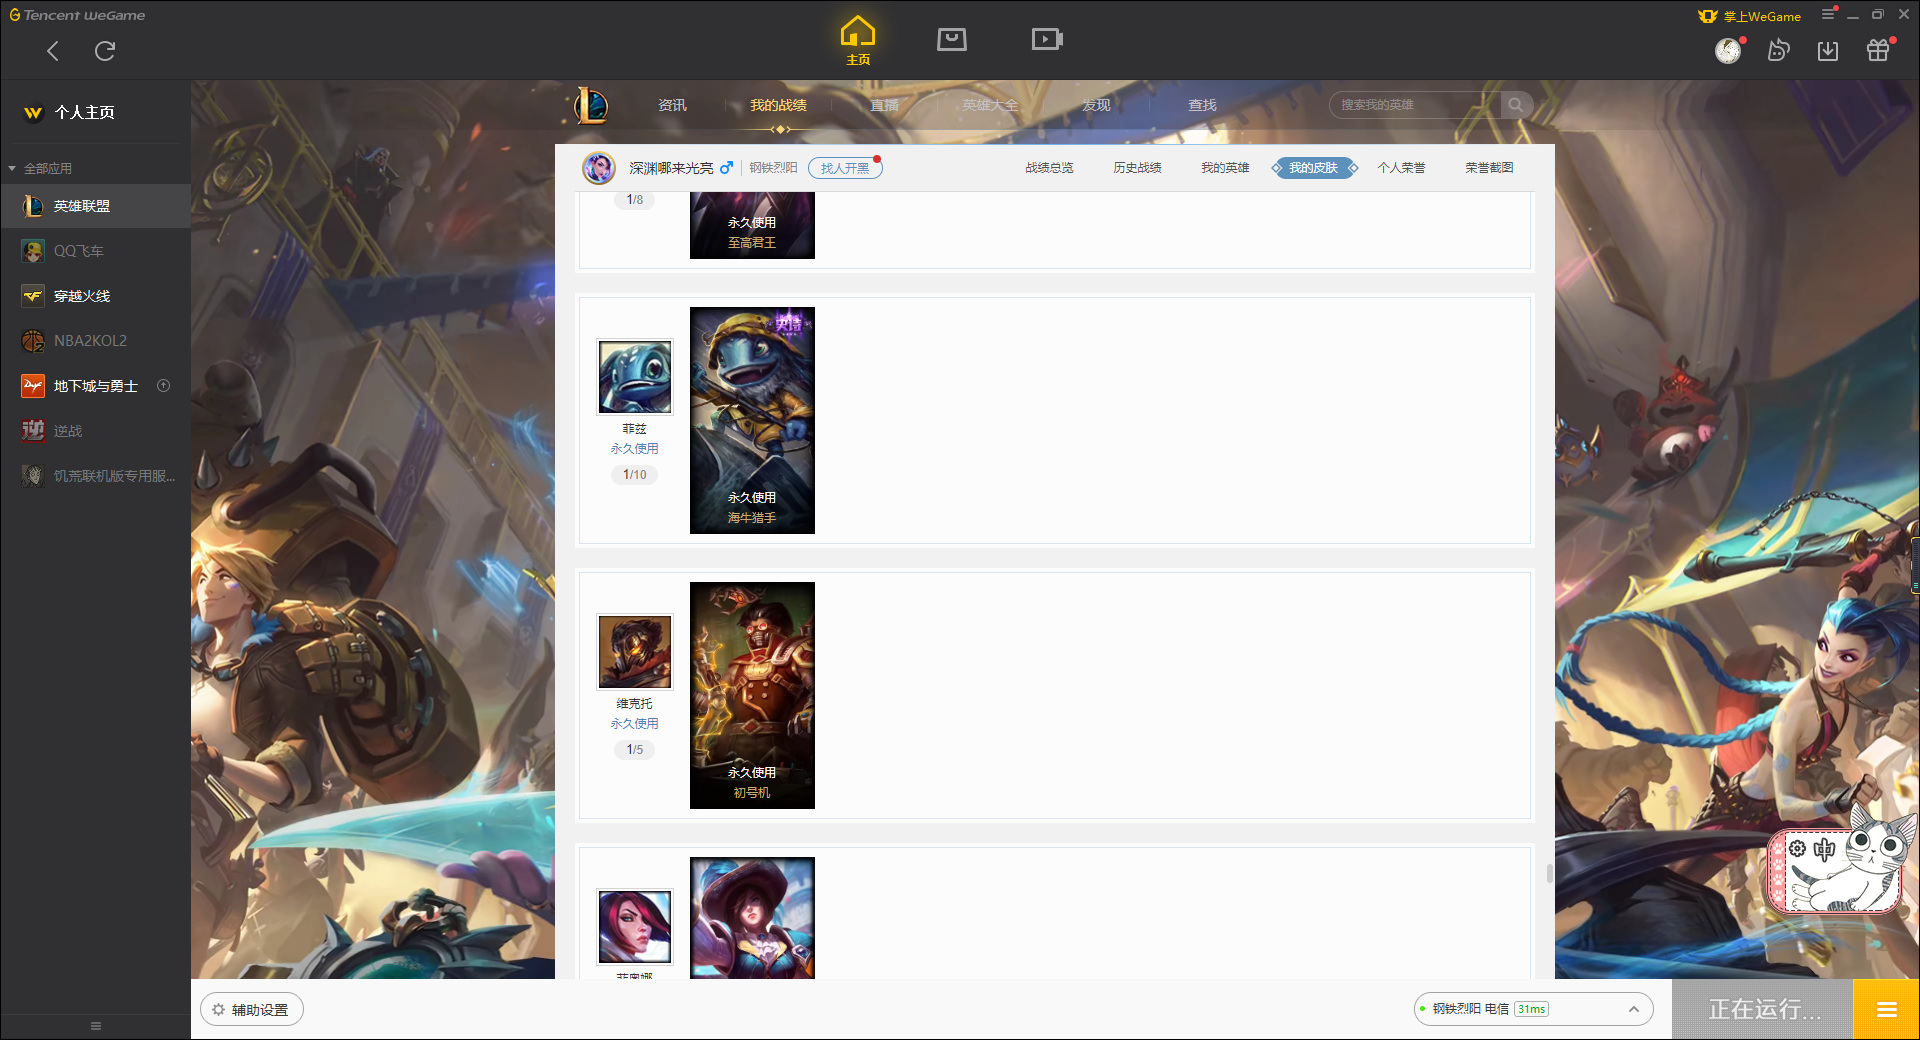Click the 维克托 champion portrait
This screenshot has width=1920, height=1040.
635,652
